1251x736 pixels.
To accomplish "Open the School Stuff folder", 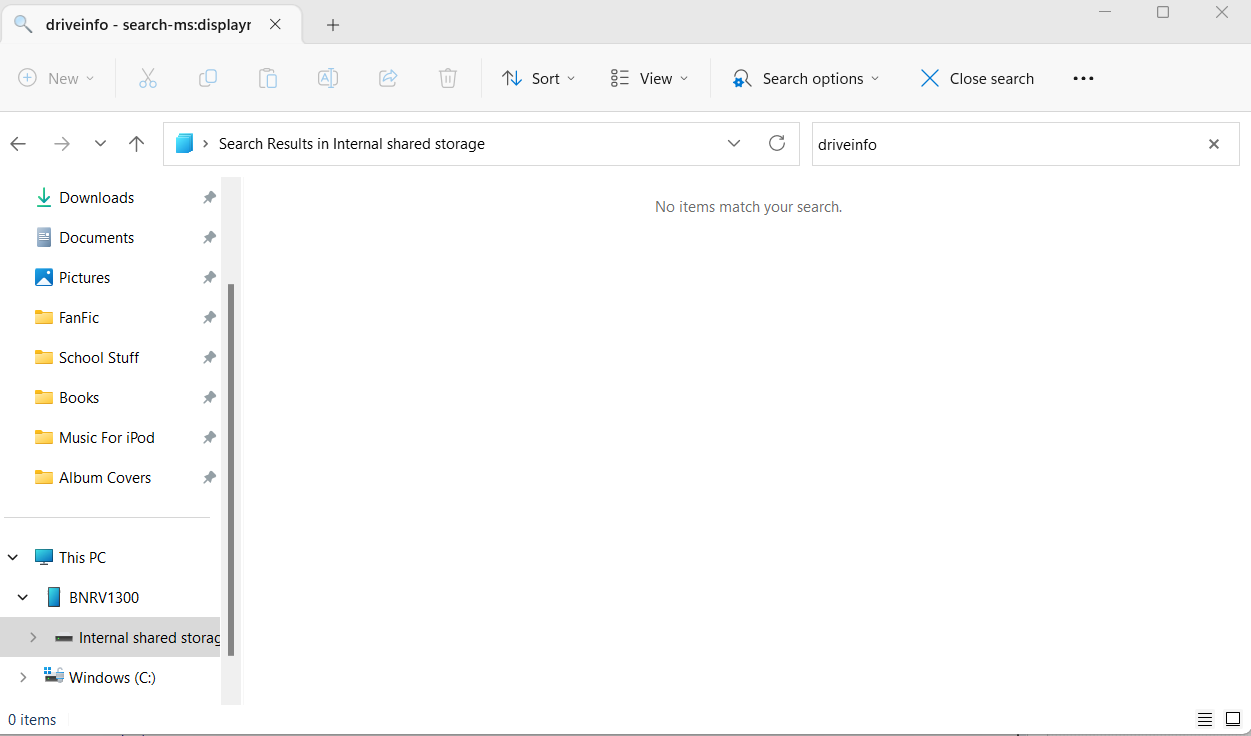I will click(x=99, y=358).
